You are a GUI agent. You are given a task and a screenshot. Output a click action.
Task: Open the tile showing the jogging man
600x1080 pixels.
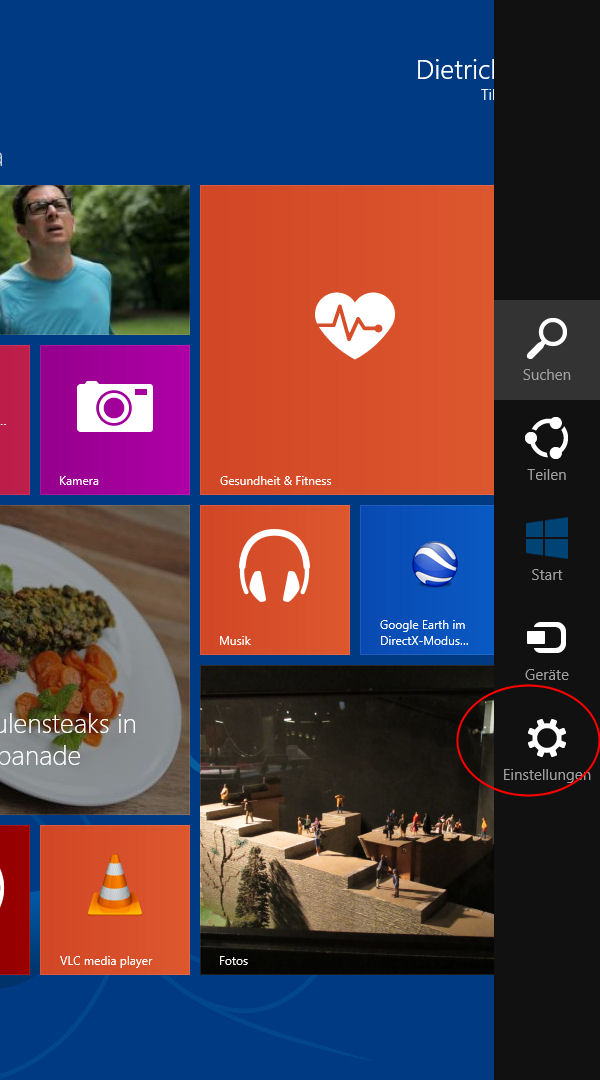point(94,260)
